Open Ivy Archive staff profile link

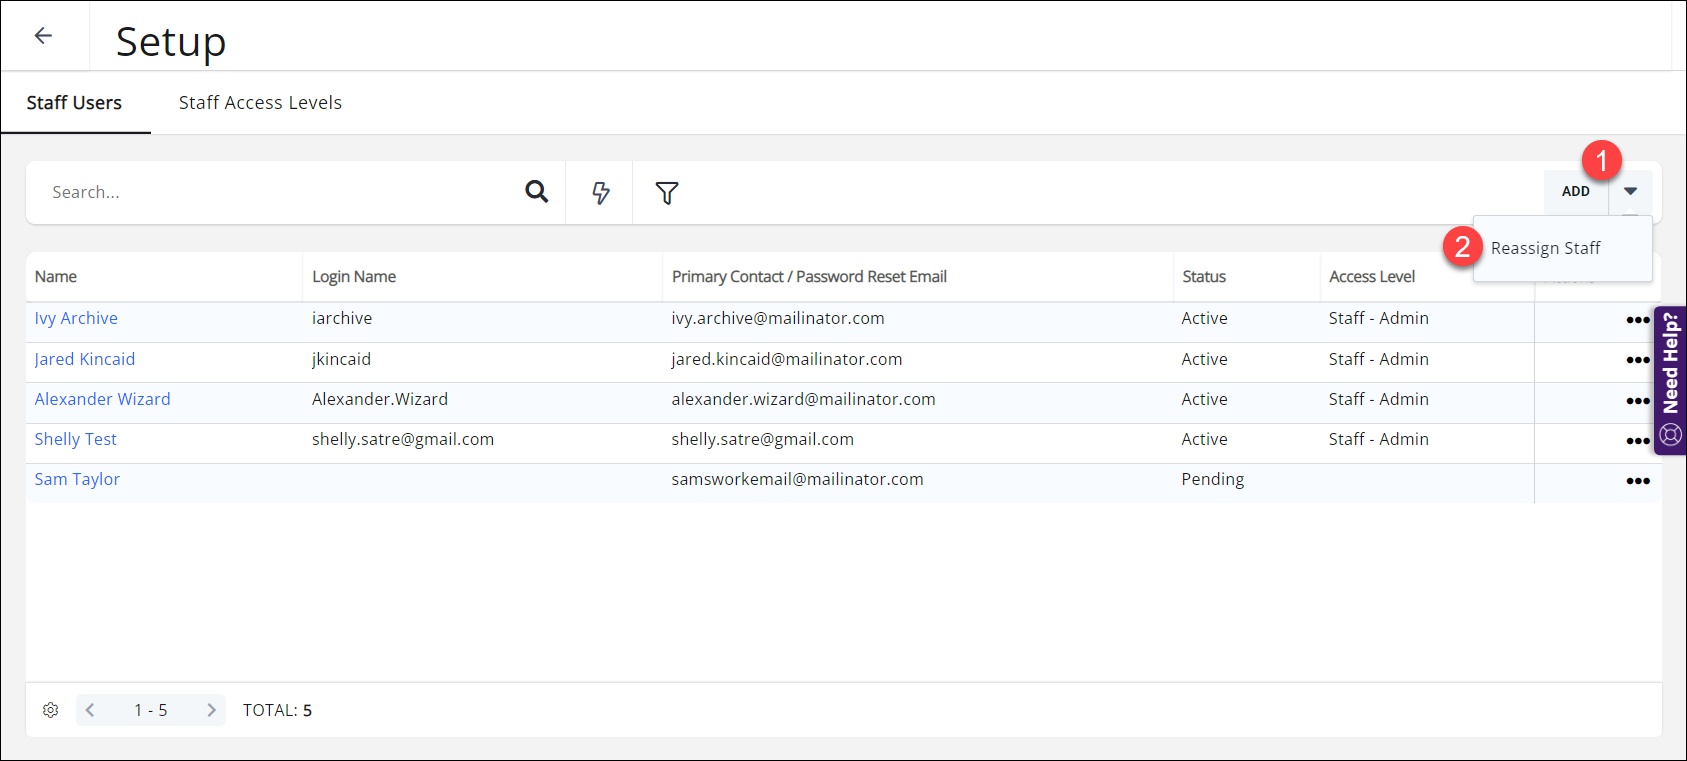(x=76, y=318)
